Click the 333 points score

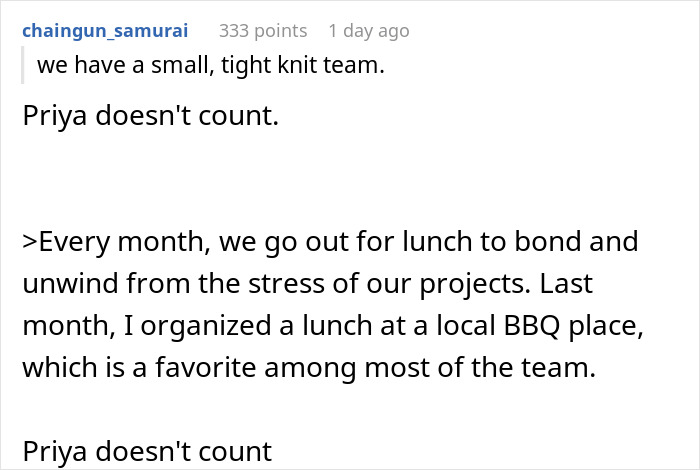tap(262, 31)
